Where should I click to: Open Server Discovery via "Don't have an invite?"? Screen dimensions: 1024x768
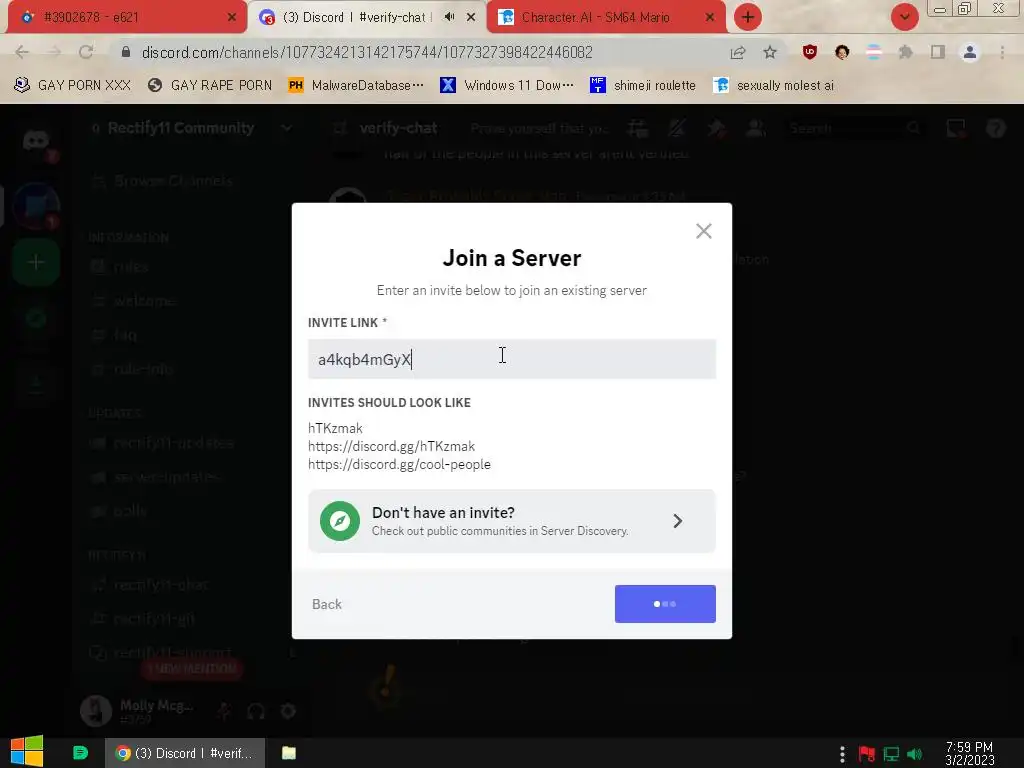pos(511,520)
